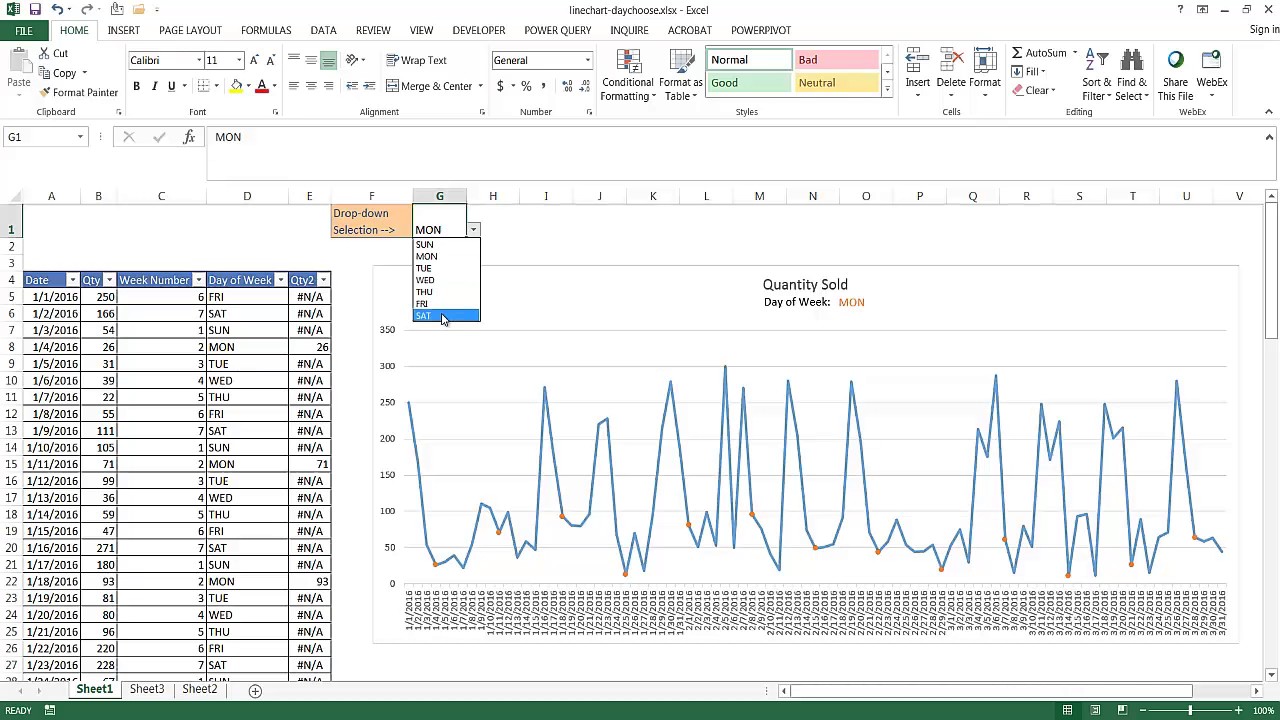Increase indent in Alignment group
This screenshot has width=1280, height=720.
click(x=369, y=86)
